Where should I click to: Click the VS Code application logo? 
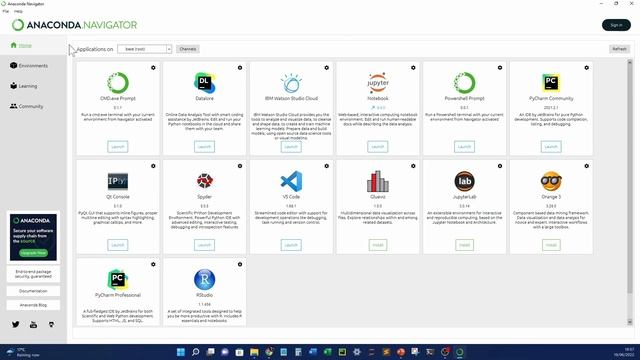(291, 181)
